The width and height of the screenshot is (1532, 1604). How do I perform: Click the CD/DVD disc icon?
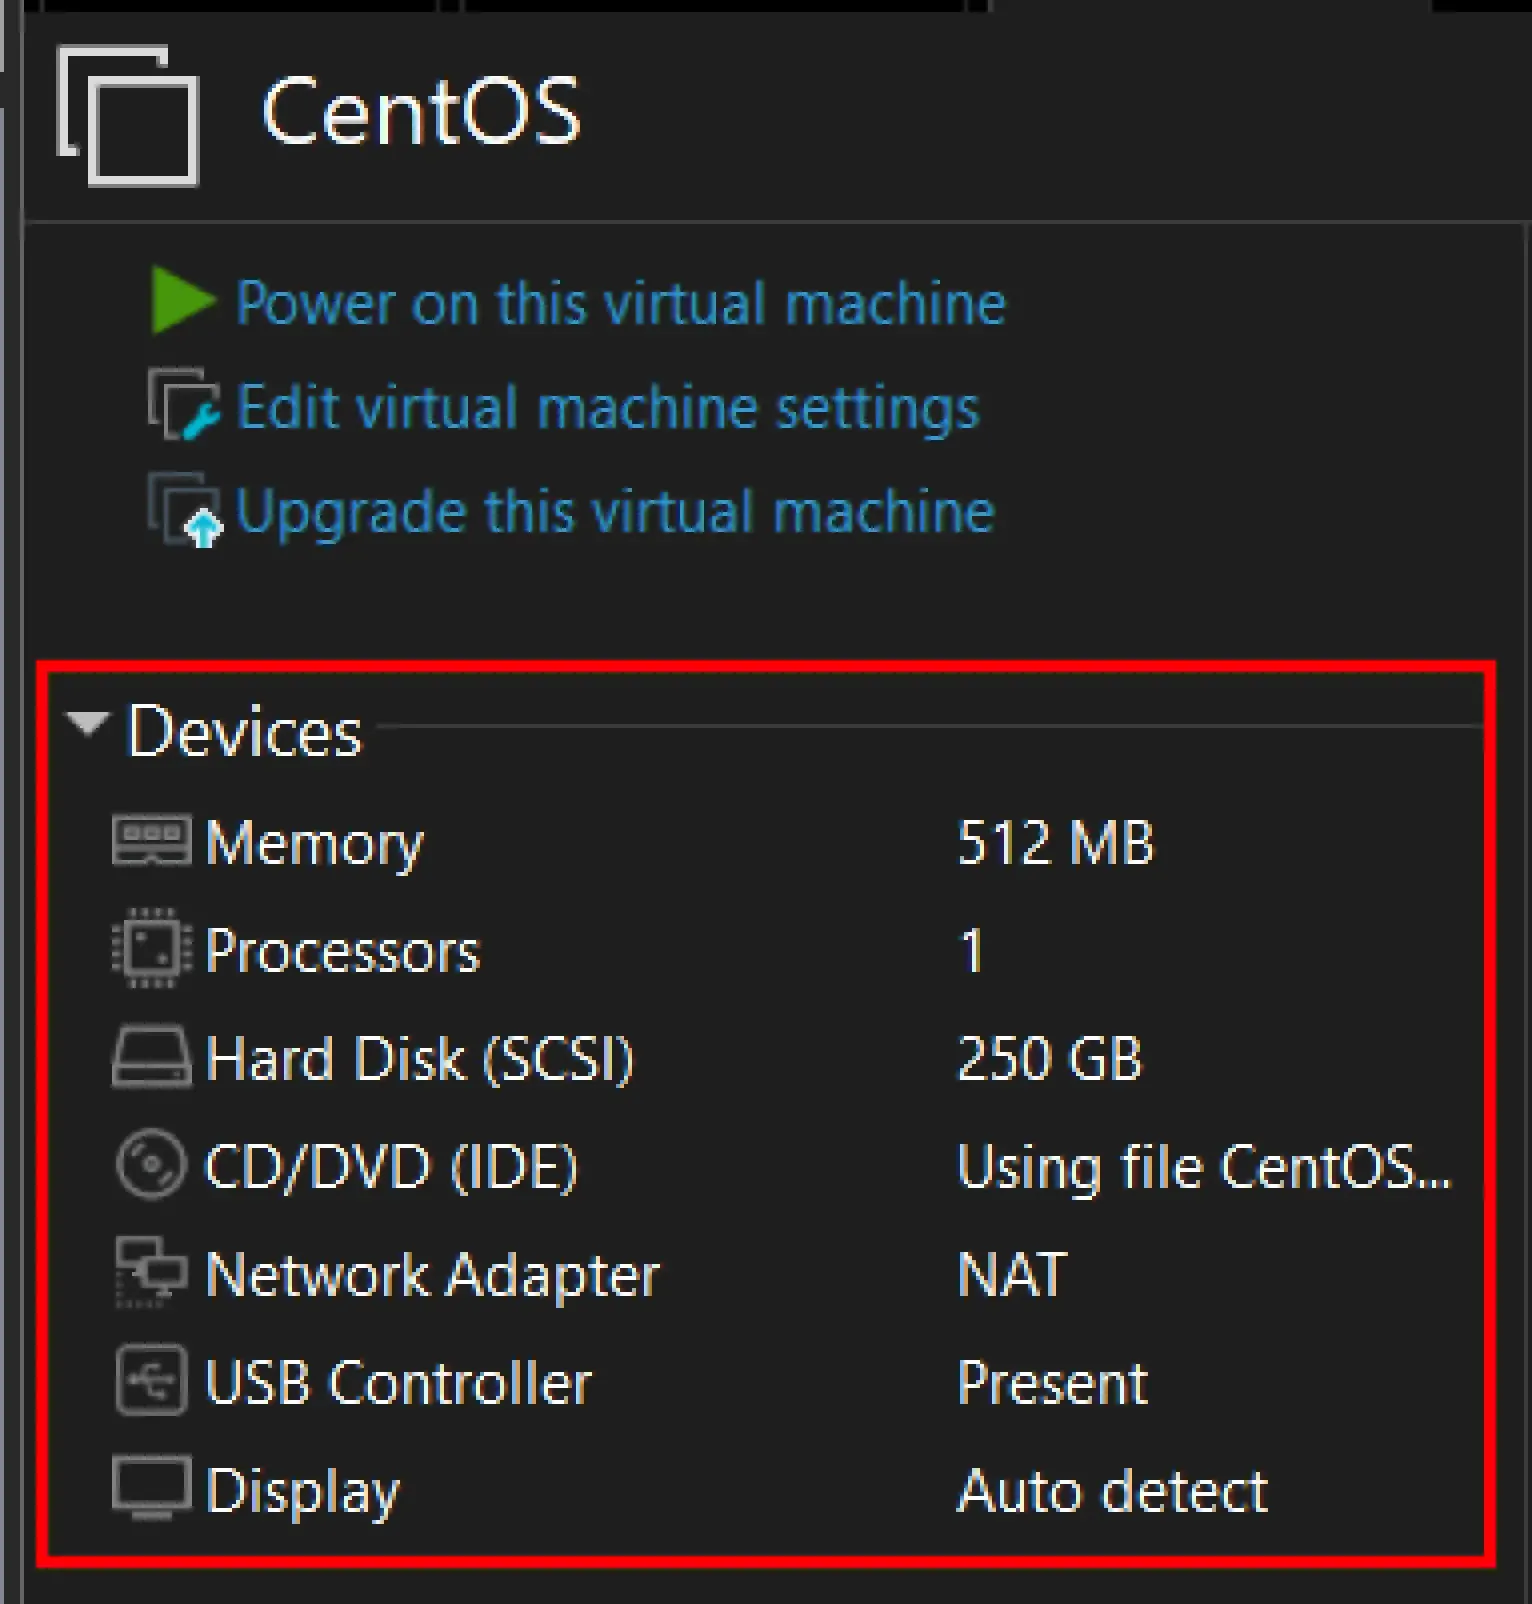pos(151,1165)
